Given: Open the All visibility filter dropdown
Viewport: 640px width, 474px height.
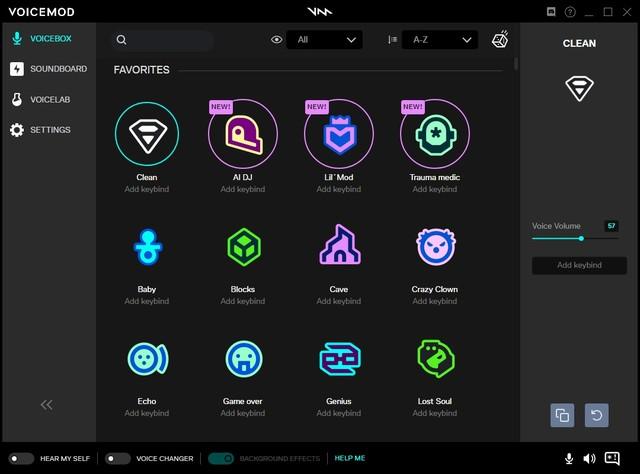Looking at the screenshot, I should coord(324,40).
